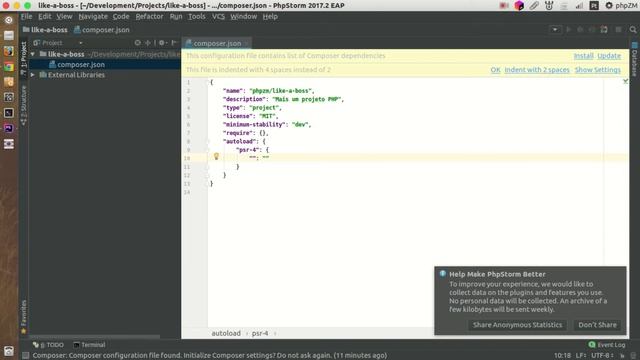Image resolution: width=640 pixels, height=360 pixels.
Task: Click the Chrome icon in the Ubuntu dock
Action: (9, 67)
